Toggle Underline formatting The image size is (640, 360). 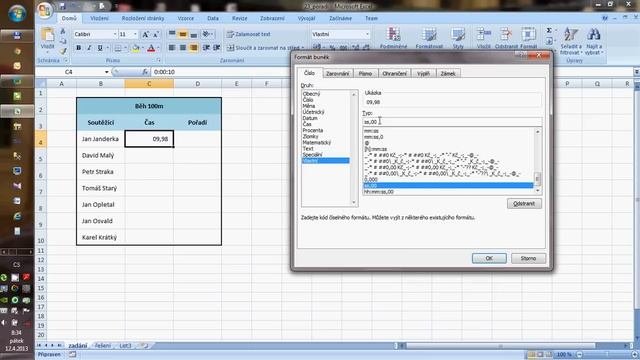pyautogui.click(x=100, y=48)
